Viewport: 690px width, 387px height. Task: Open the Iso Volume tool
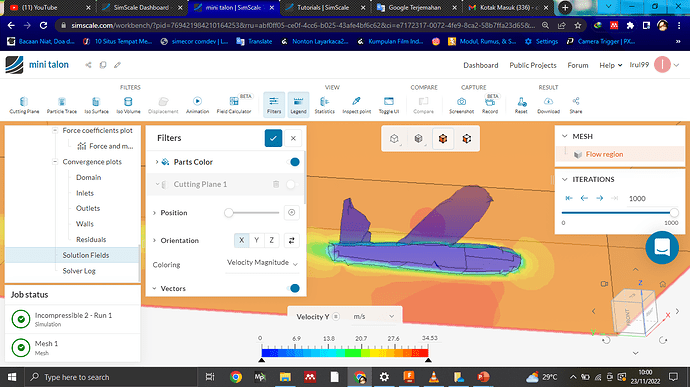128,105
